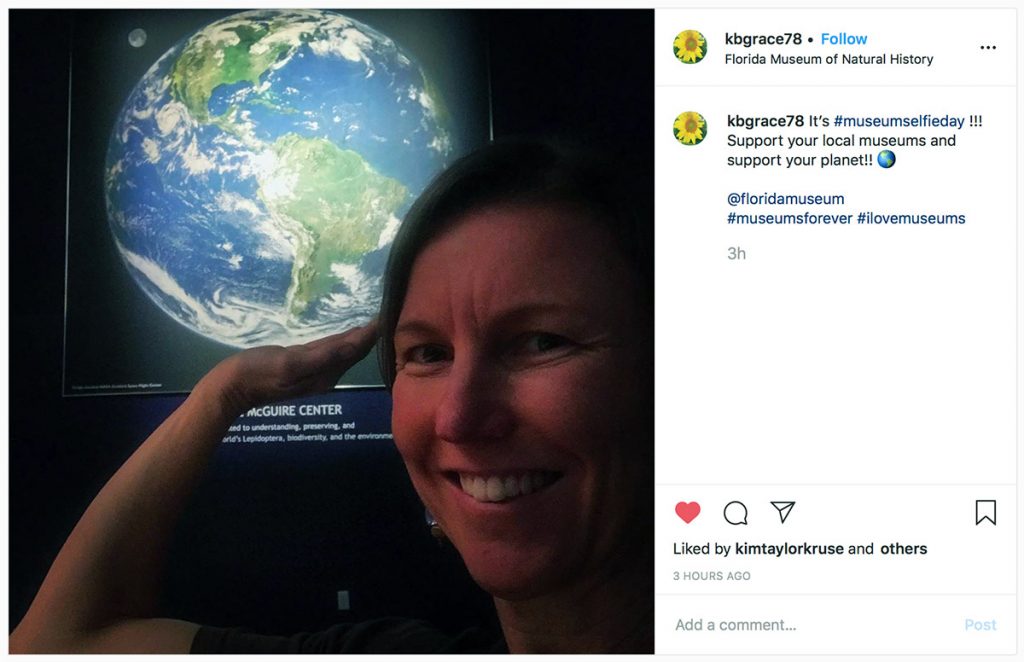Open the three-dot more options menu
This screenshot has height=662, width=1024.
pyautogui.click(x=988, y=48)
